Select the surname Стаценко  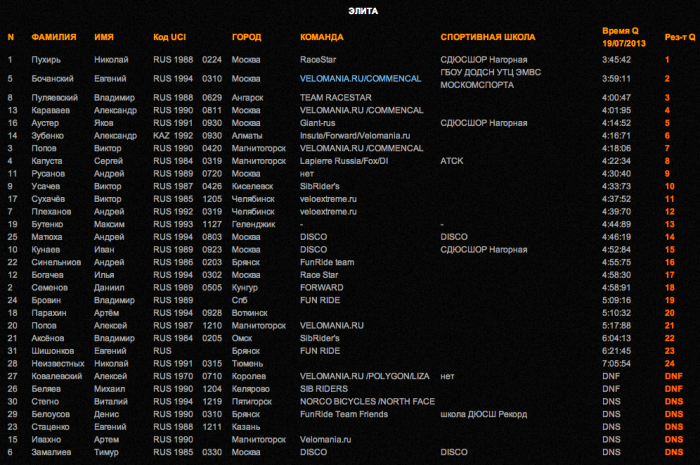50,427
